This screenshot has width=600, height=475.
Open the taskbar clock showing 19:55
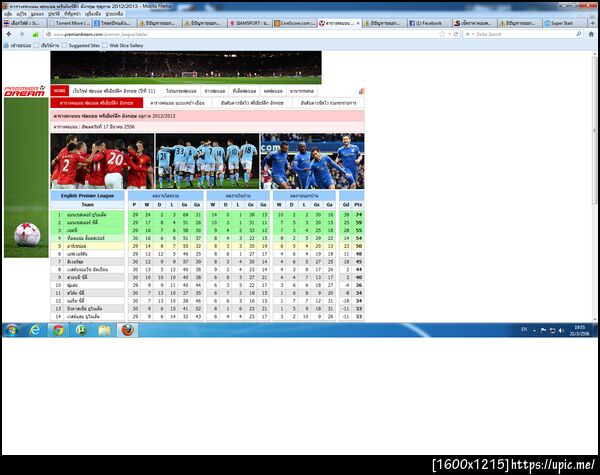click(x=579, y=331)
